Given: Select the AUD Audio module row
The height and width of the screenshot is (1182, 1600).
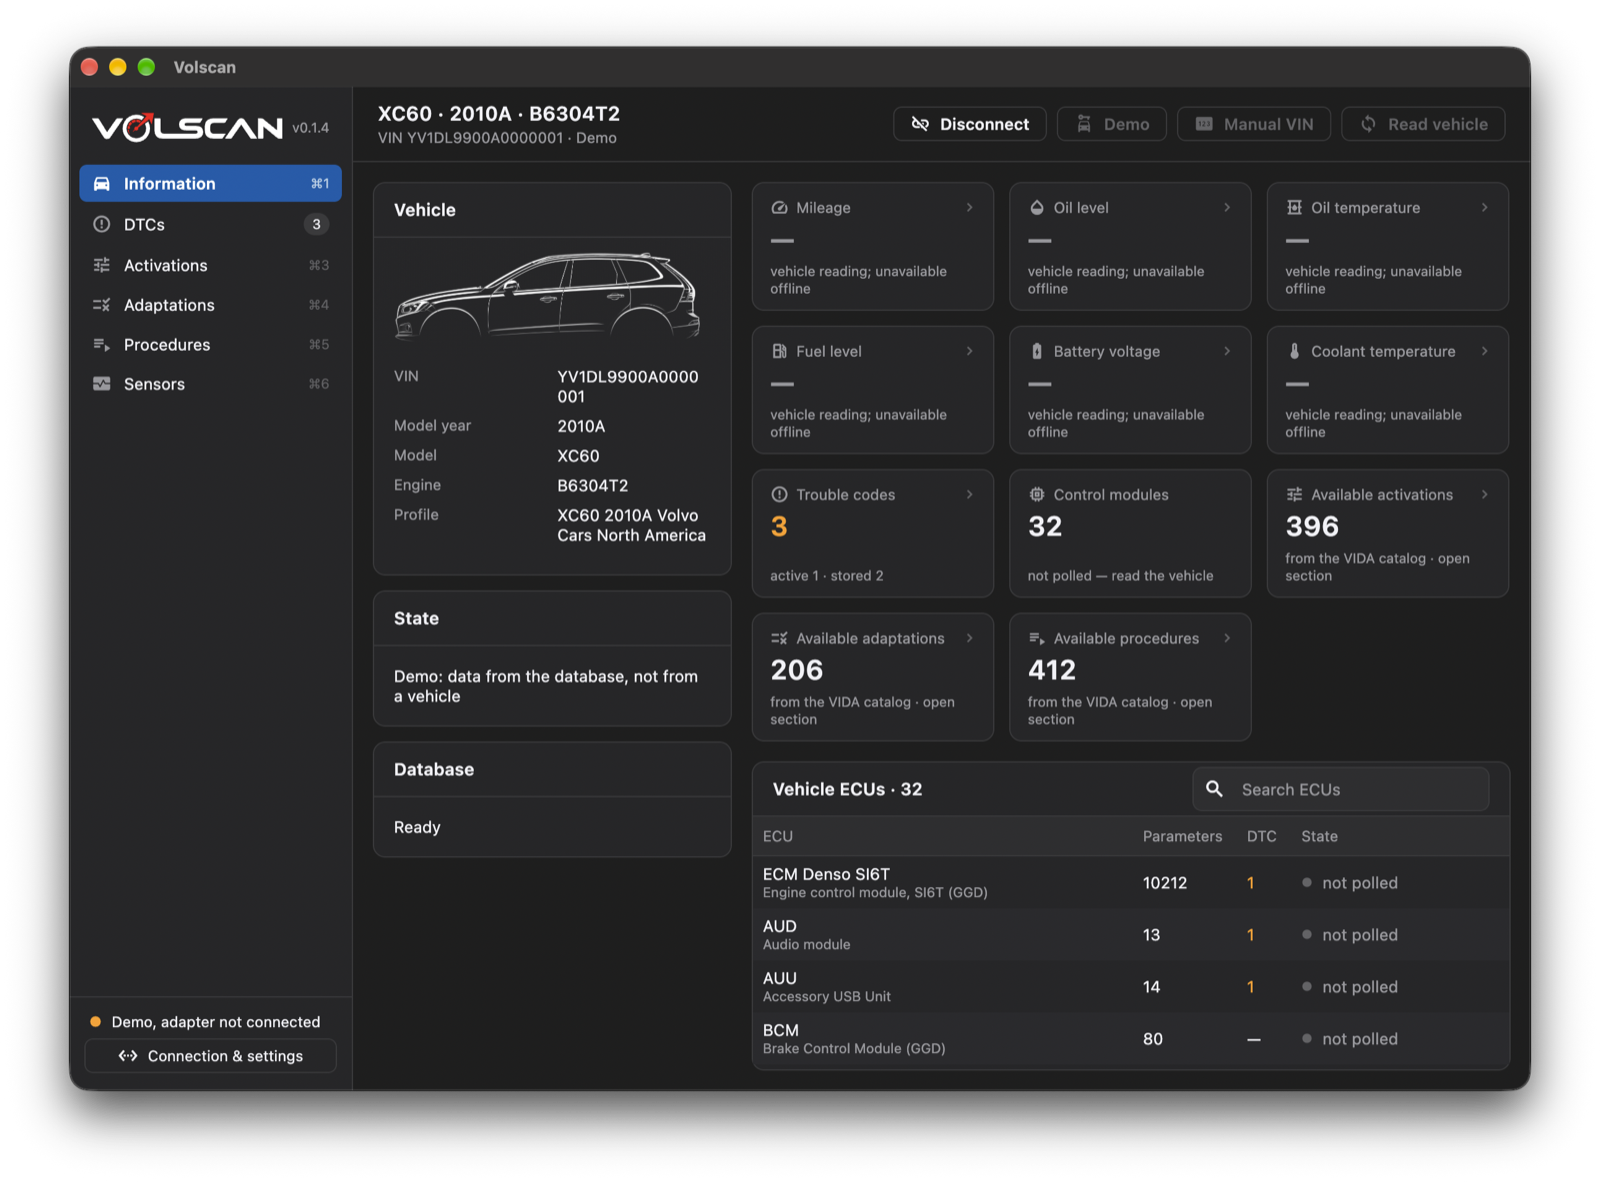Looking at the screenshot, I should [x=1130, y=935].
